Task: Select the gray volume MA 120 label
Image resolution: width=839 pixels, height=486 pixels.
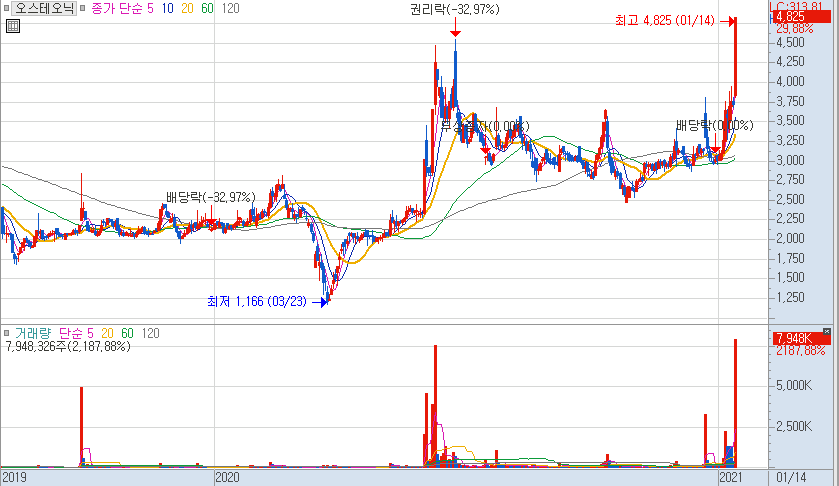Action: (x=150, y=333)
